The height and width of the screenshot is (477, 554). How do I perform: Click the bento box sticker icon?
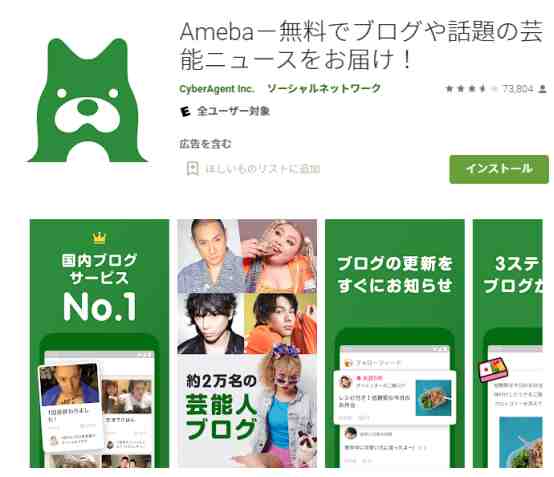tap(494, 370)
